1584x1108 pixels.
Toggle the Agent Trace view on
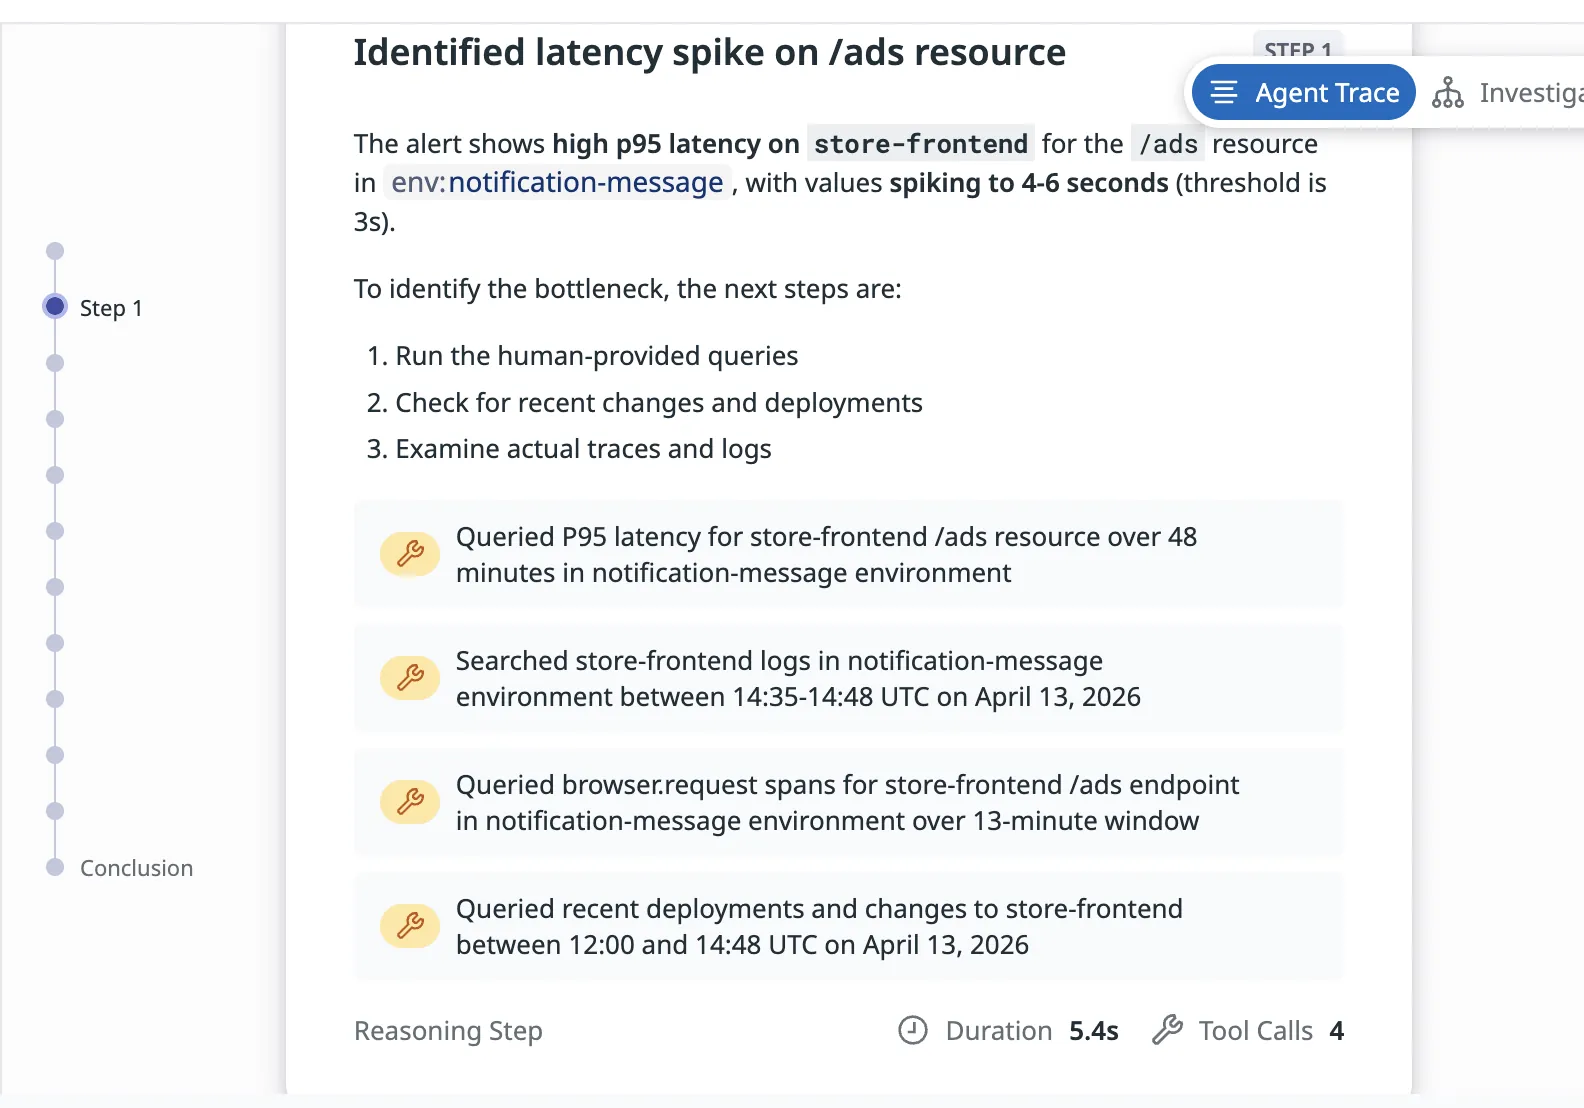1302,92
